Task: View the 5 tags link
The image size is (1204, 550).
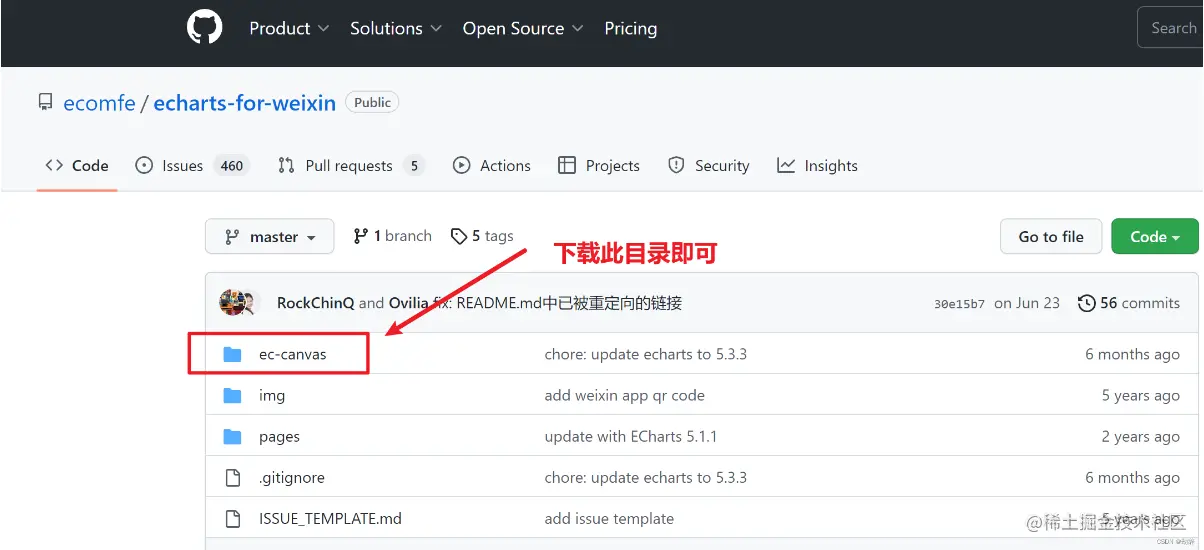Action: pos(482,236)
